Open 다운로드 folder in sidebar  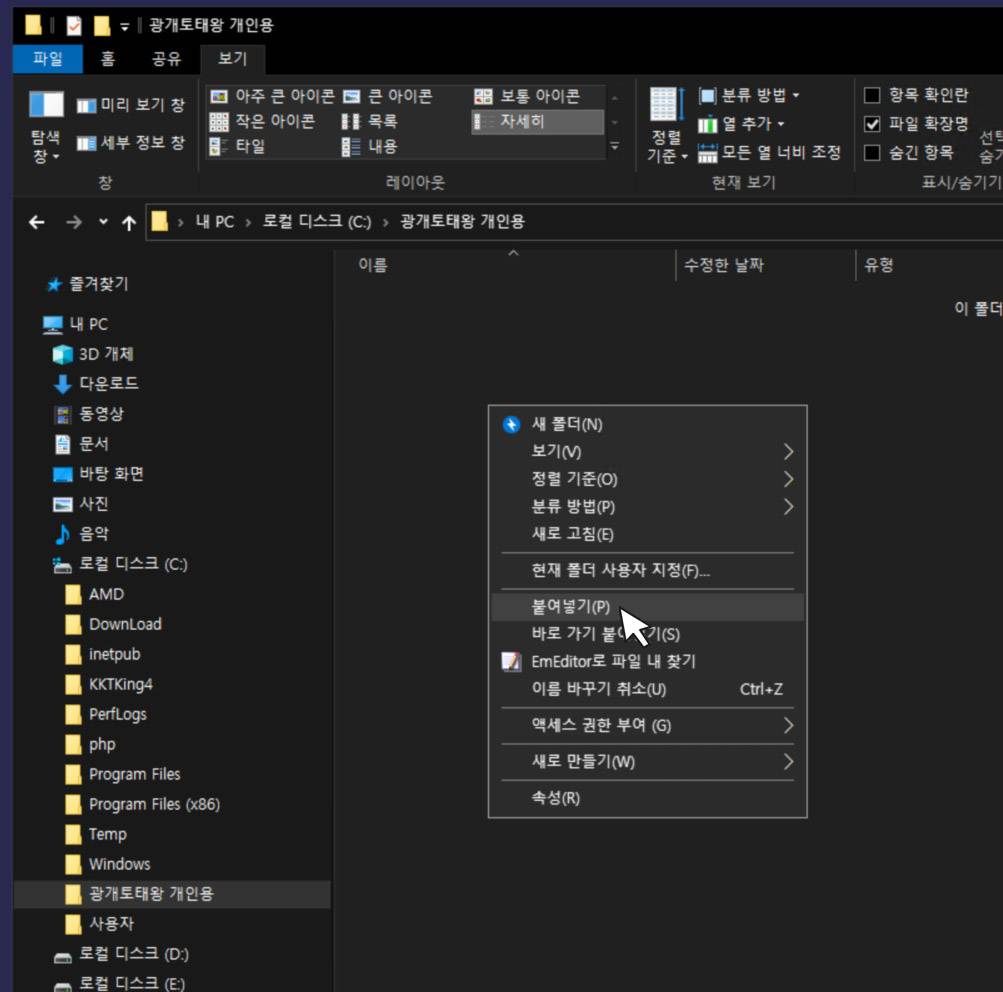pyautogui.click(x=108, y=384)
